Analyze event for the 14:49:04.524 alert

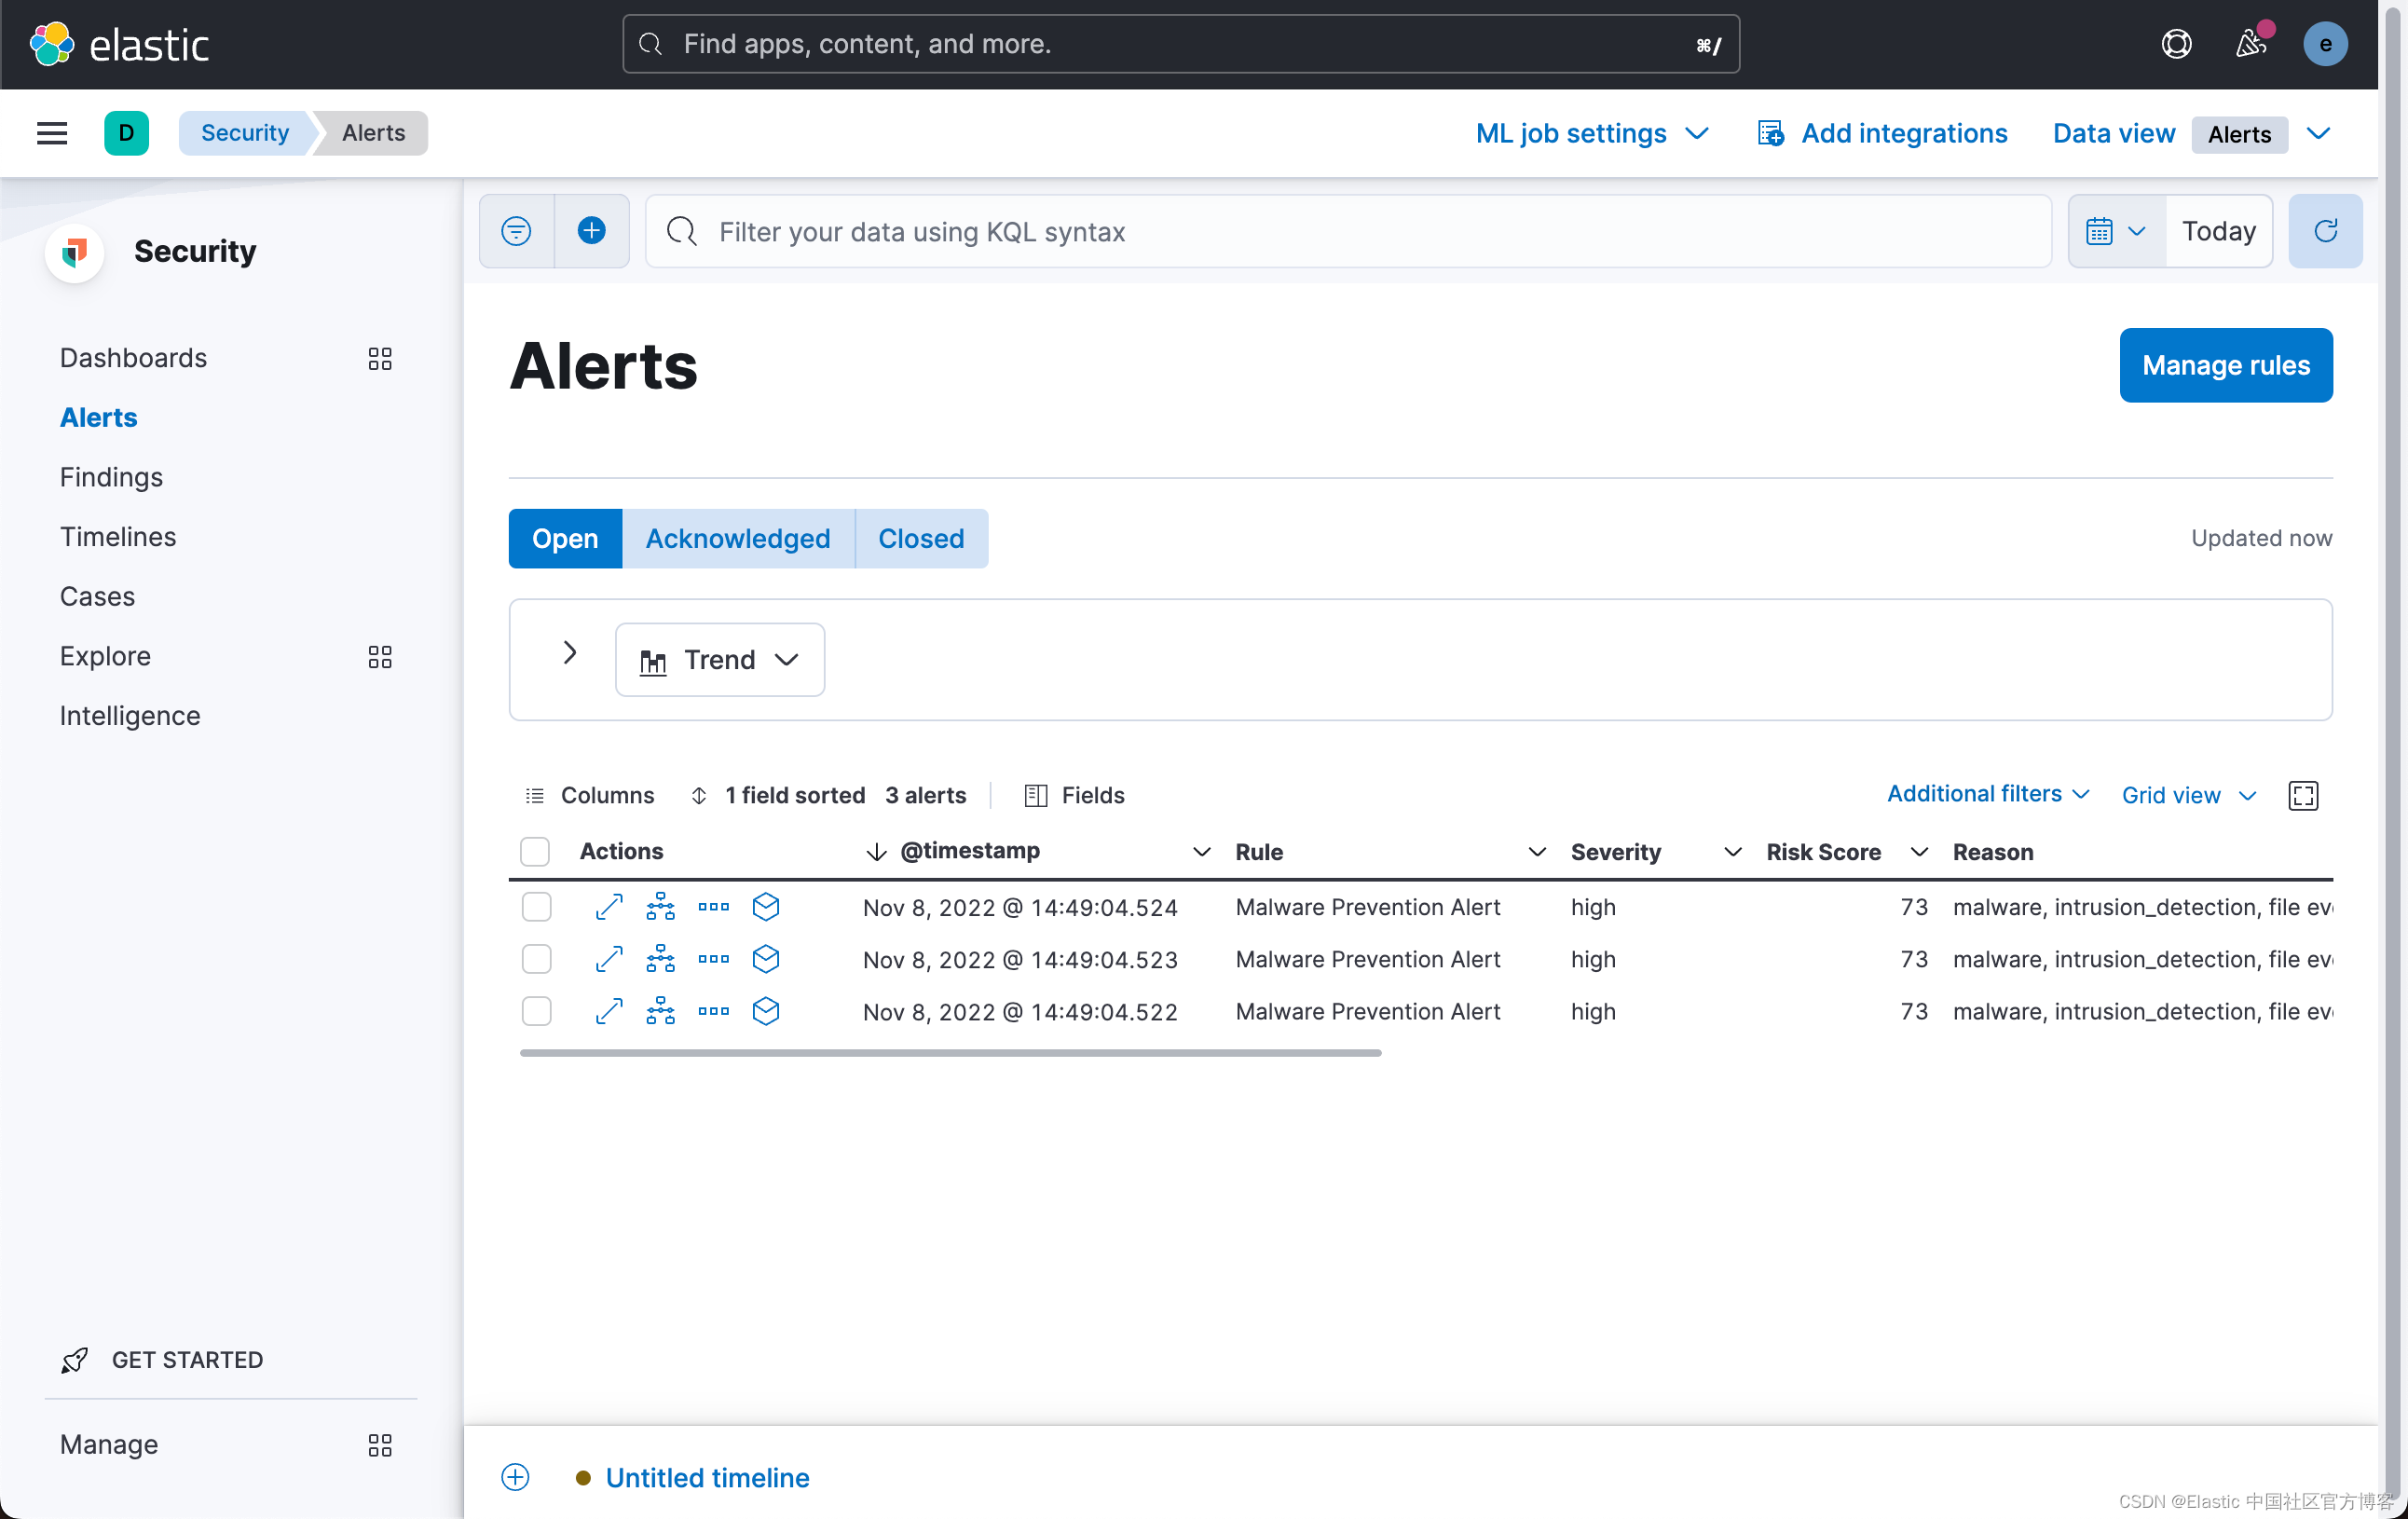click(x=661, y=907)
